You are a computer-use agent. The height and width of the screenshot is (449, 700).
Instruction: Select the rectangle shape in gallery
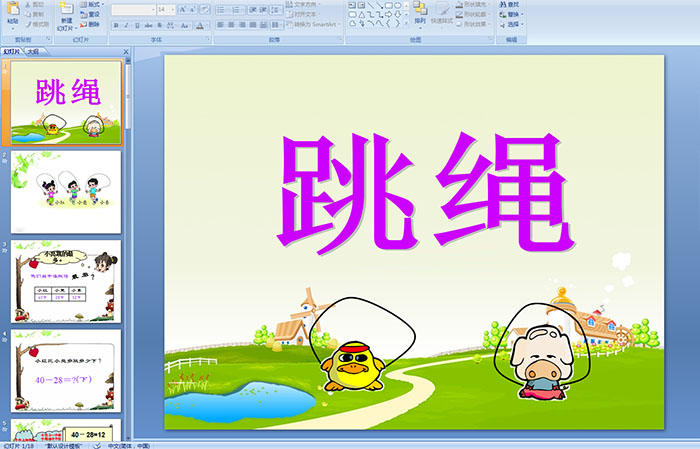pyautogui.click(x=389, y=5)
